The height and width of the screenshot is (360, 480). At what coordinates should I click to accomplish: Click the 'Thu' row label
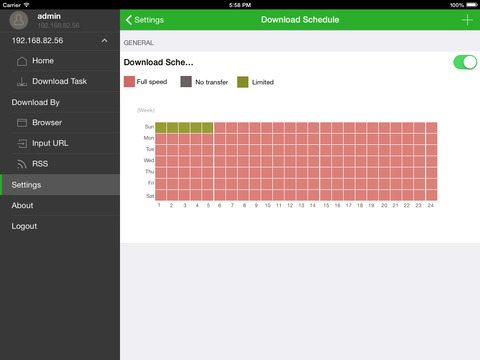click(x=149, y=172)
